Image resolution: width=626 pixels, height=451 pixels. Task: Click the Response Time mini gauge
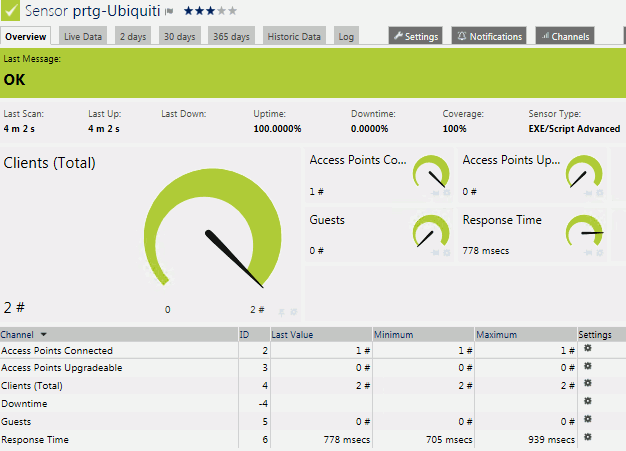click(584, 231)
